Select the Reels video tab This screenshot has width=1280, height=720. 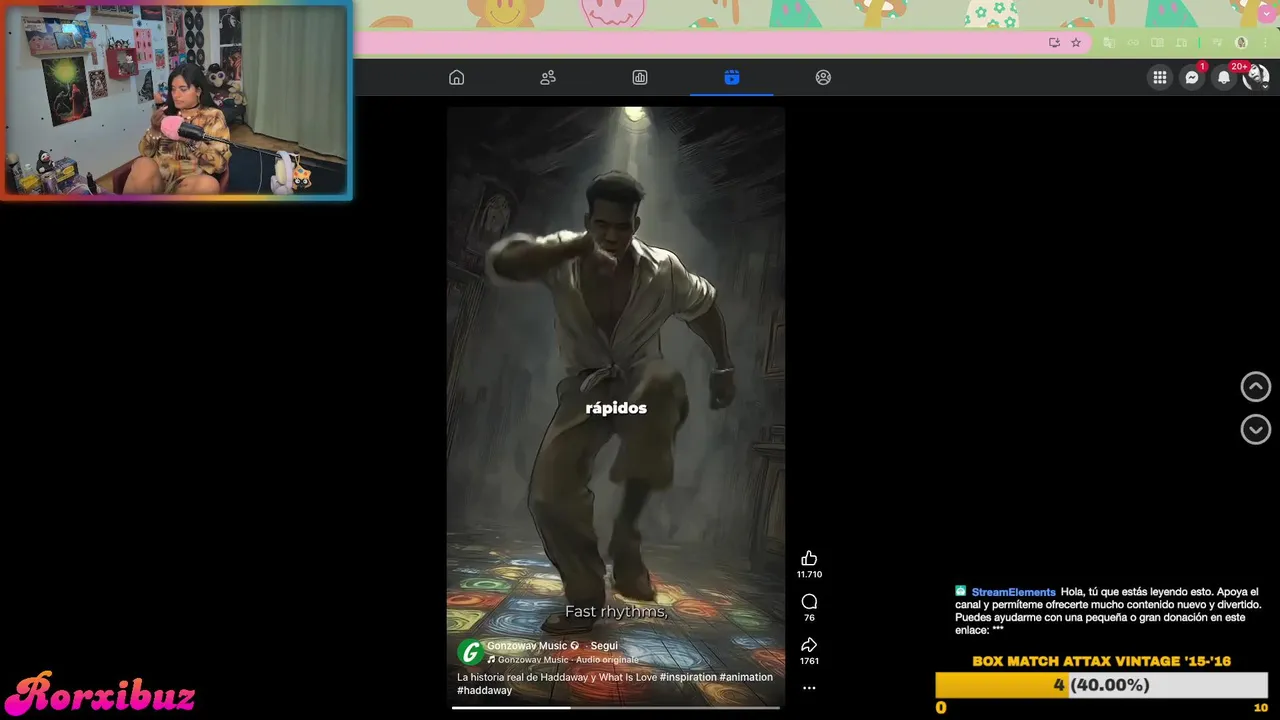pos(732,77)
